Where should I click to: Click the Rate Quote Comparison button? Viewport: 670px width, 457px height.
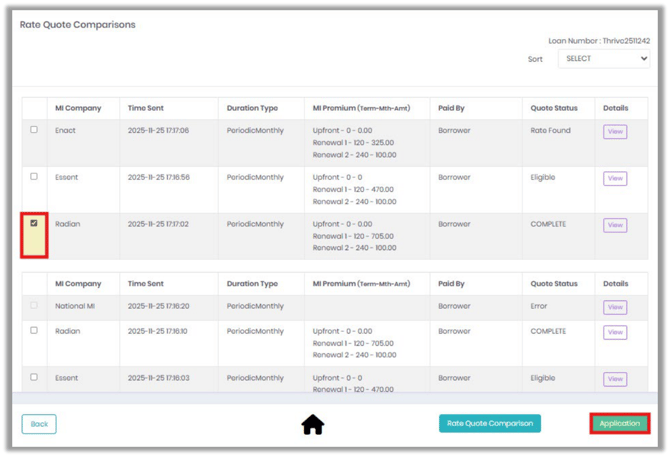pos(490,423)
